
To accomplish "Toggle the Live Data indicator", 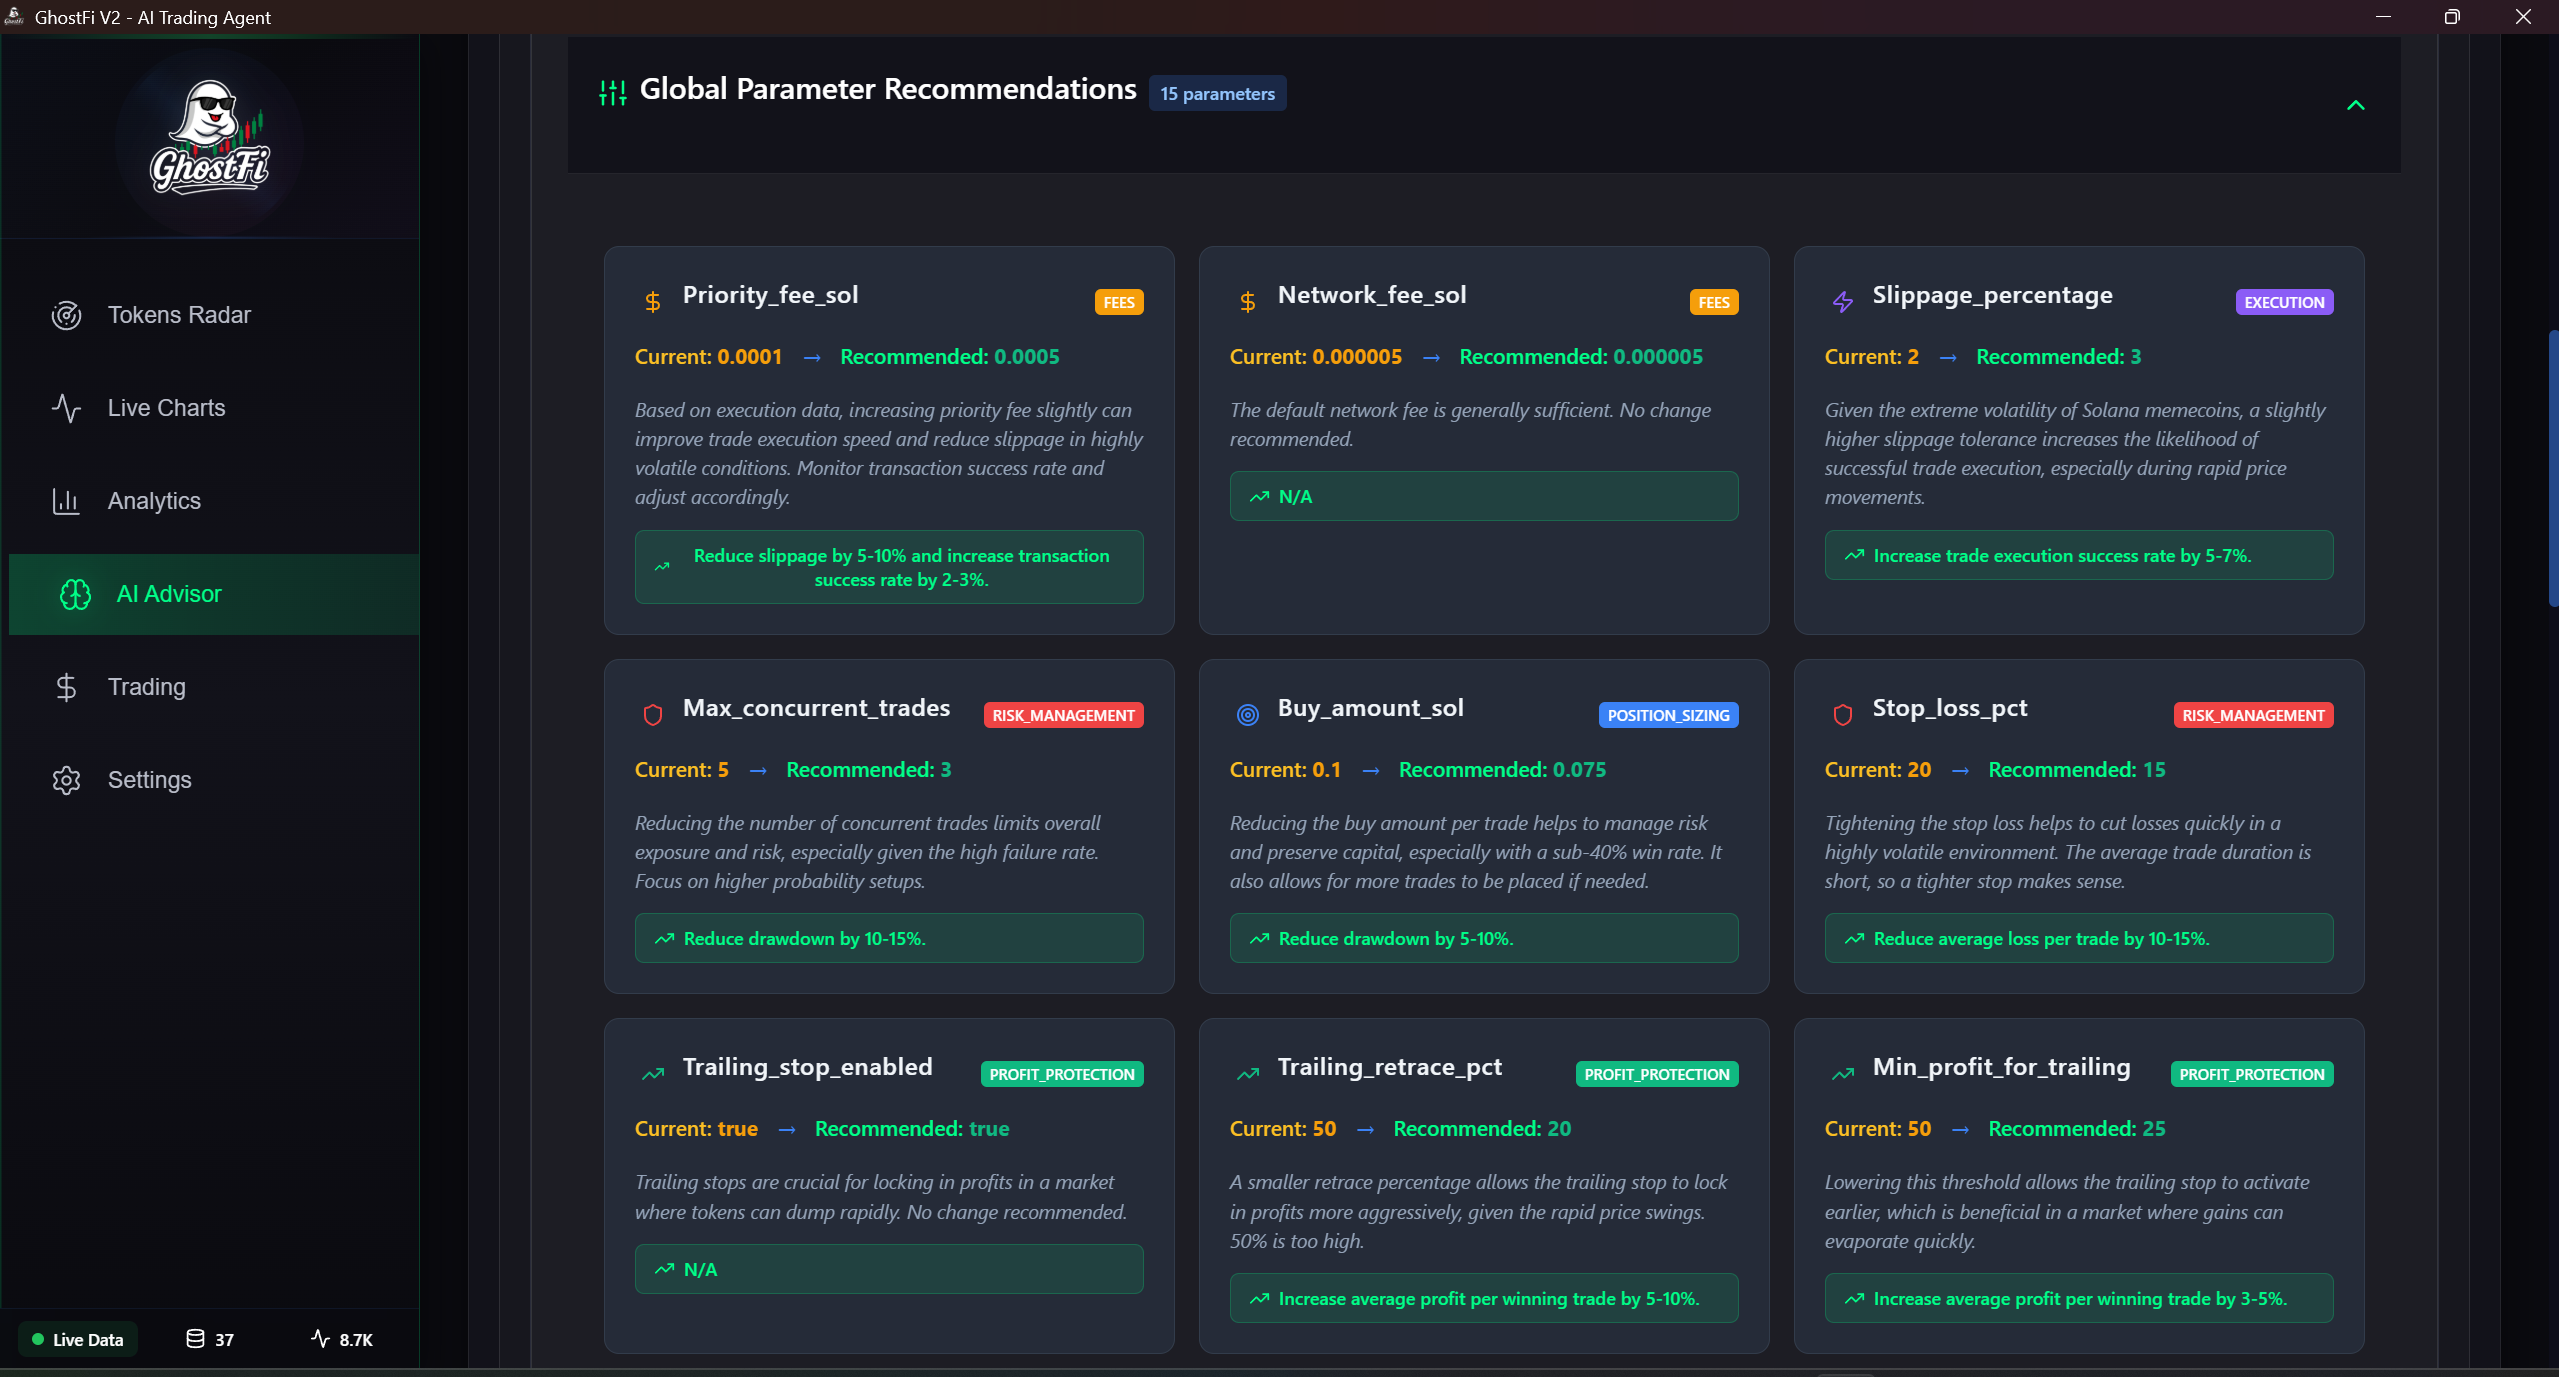I will click(x=79, y=1338).
